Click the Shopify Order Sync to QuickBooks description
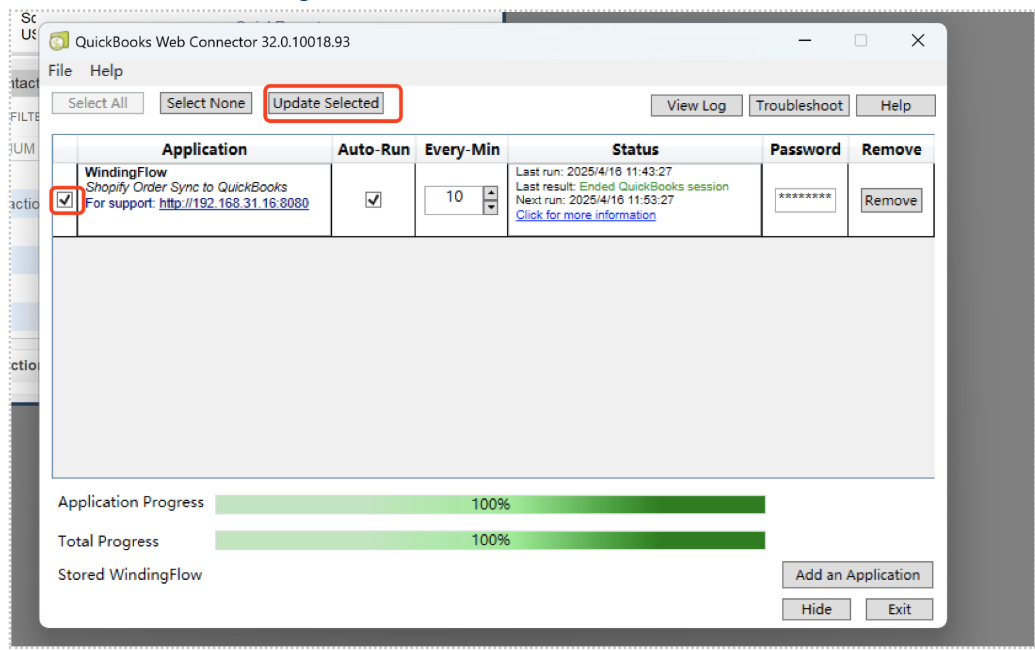Image resolution: width=1035 pixels, height=650 pixels. (186, 187)
